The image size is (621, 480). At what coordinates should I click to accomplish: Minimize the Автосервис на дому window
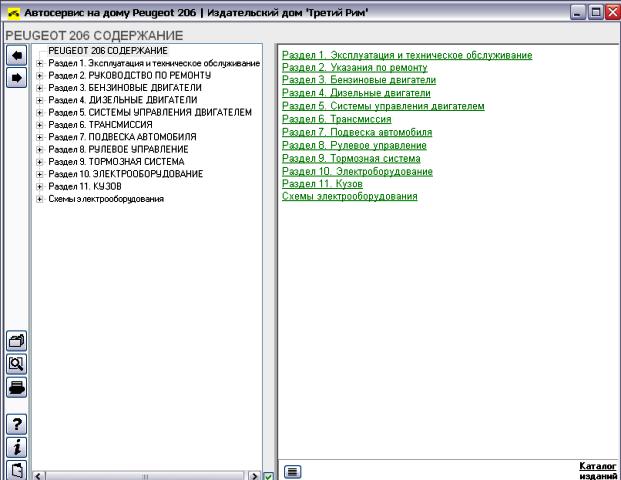pyautogui.click(x=578, y=13)
